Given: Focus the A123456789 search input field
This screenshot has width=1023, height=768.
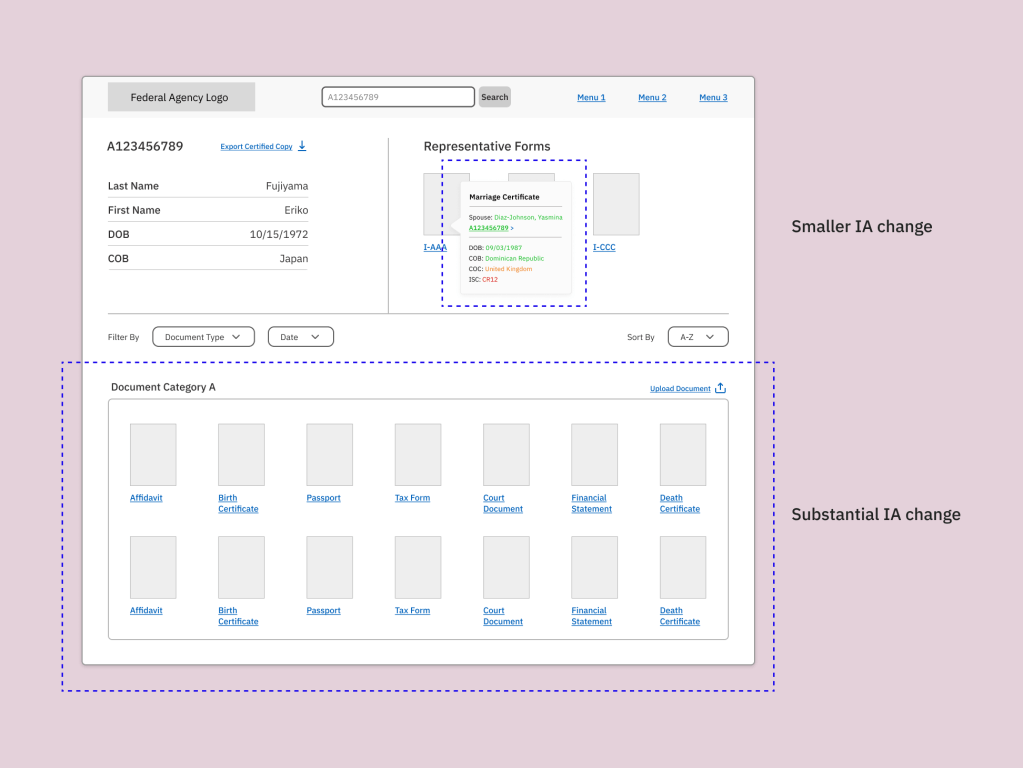Looking at the screenshot, I should click(x=397, y=97).
